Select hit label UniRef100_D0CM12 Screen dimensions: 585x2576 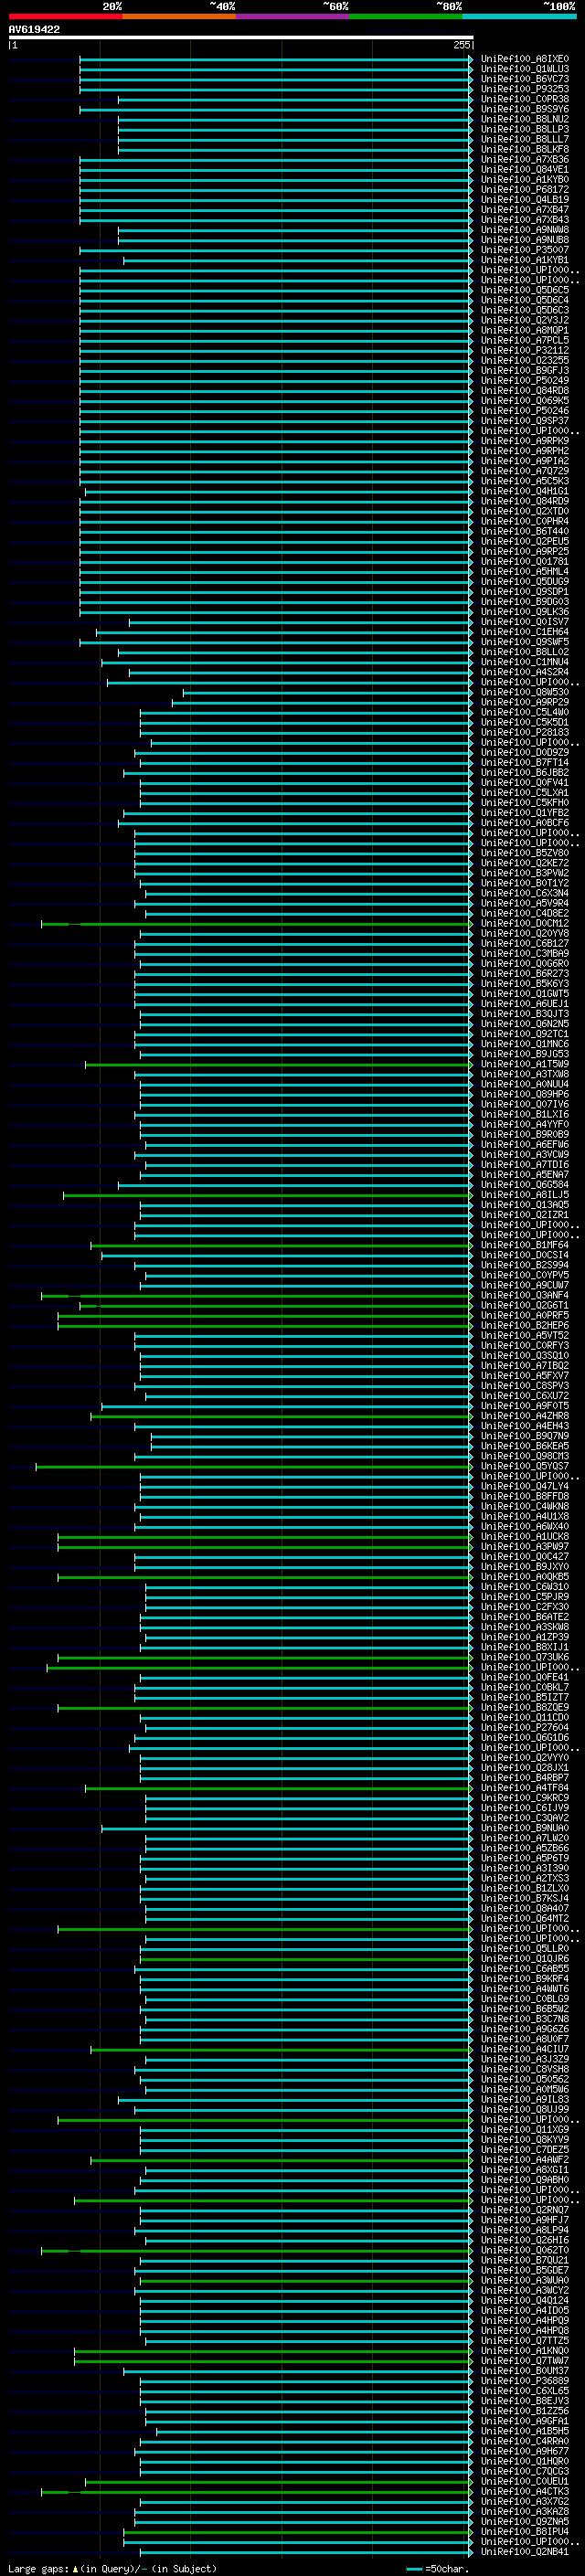pyautogui.click(x=524, y=923)
